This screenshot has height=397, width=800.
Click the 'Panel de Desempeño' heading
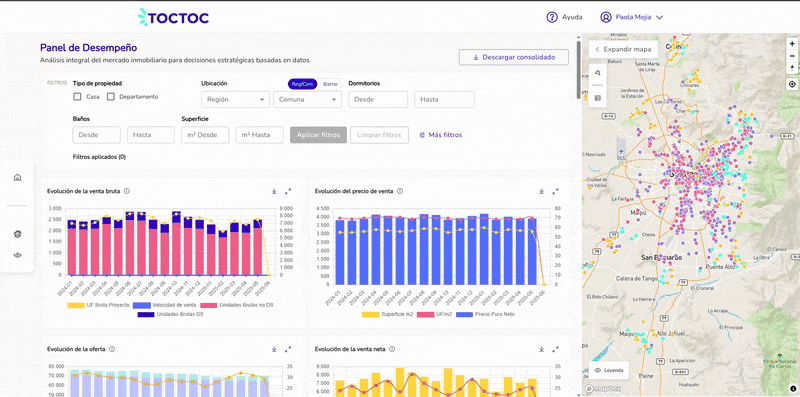pyautogui.click(x=88, y=48)
